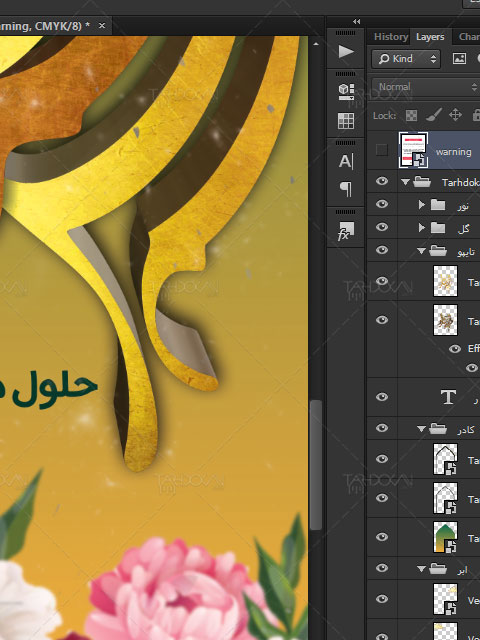Select the text layer T thumbnail
Image resolution: width=480 pixels, height=640 pixels.
tap(448, 397)
